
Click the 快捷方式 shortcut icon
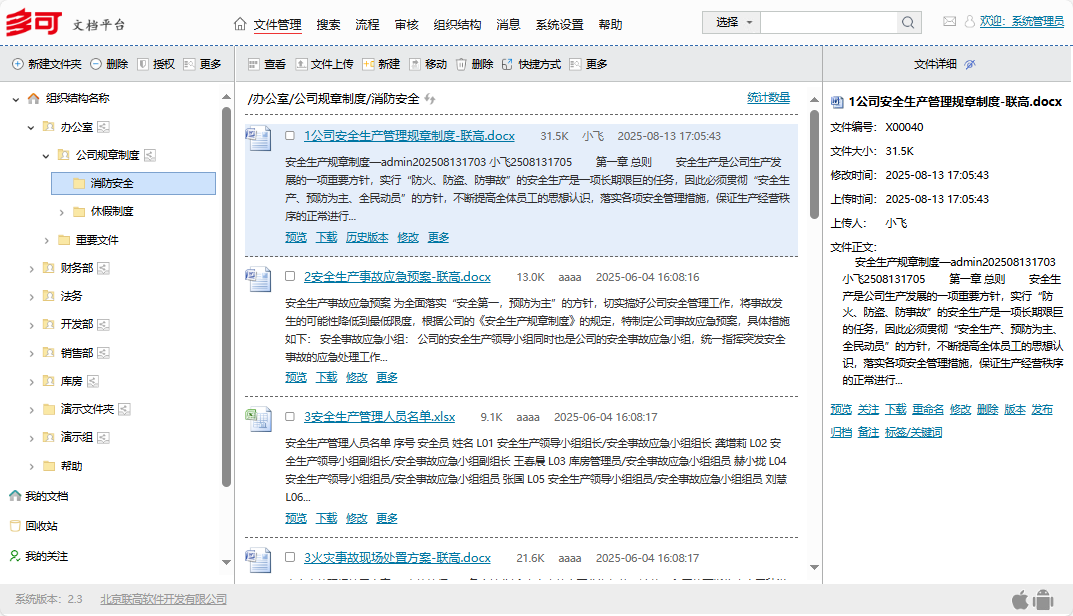tap(507, 64)
